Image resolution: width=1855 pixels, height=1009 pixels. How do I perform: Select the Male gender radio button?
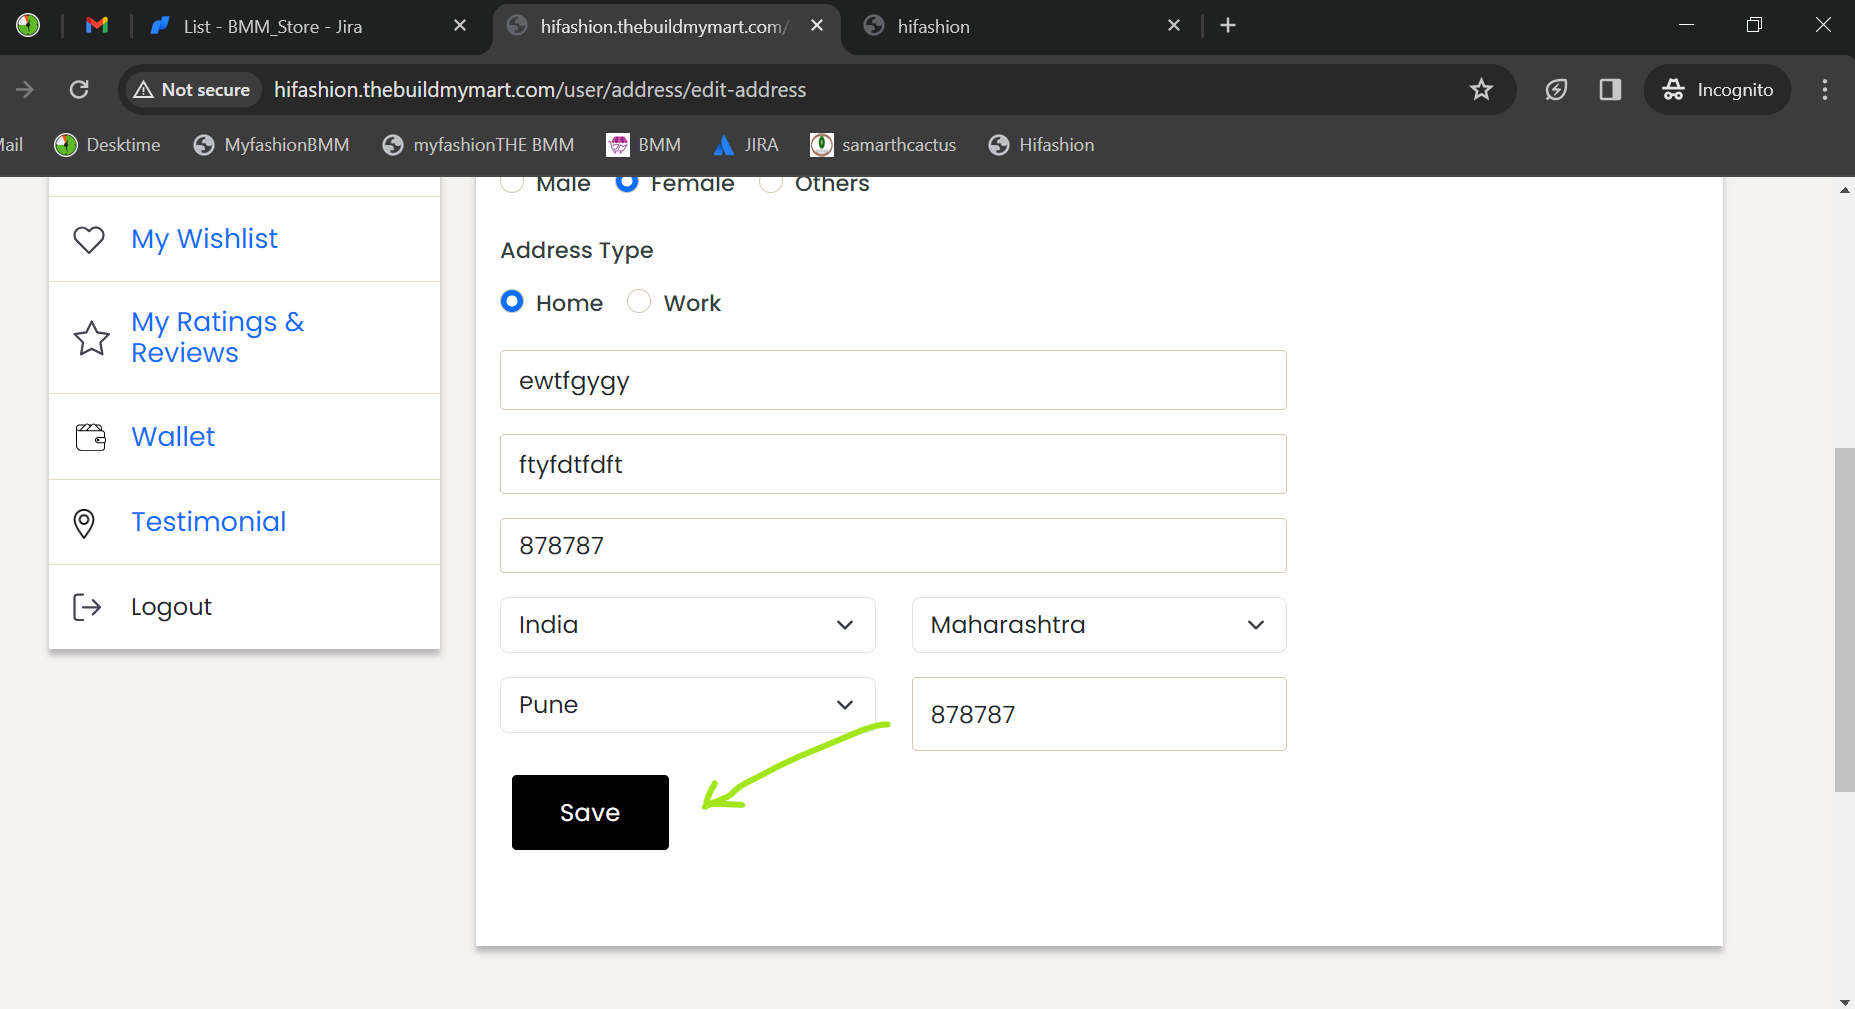(x=512, y=183)
